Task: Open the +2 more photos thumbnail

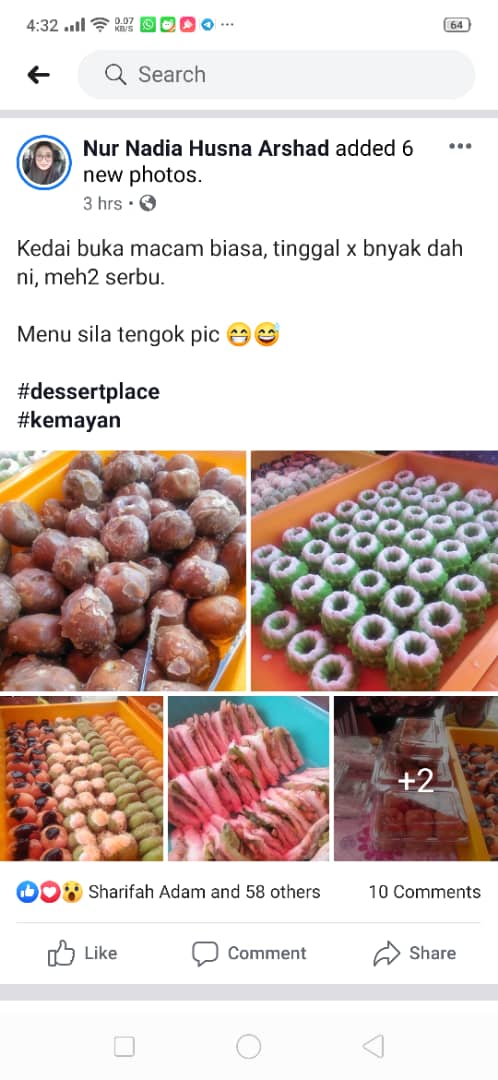Action: click(416, 778)
